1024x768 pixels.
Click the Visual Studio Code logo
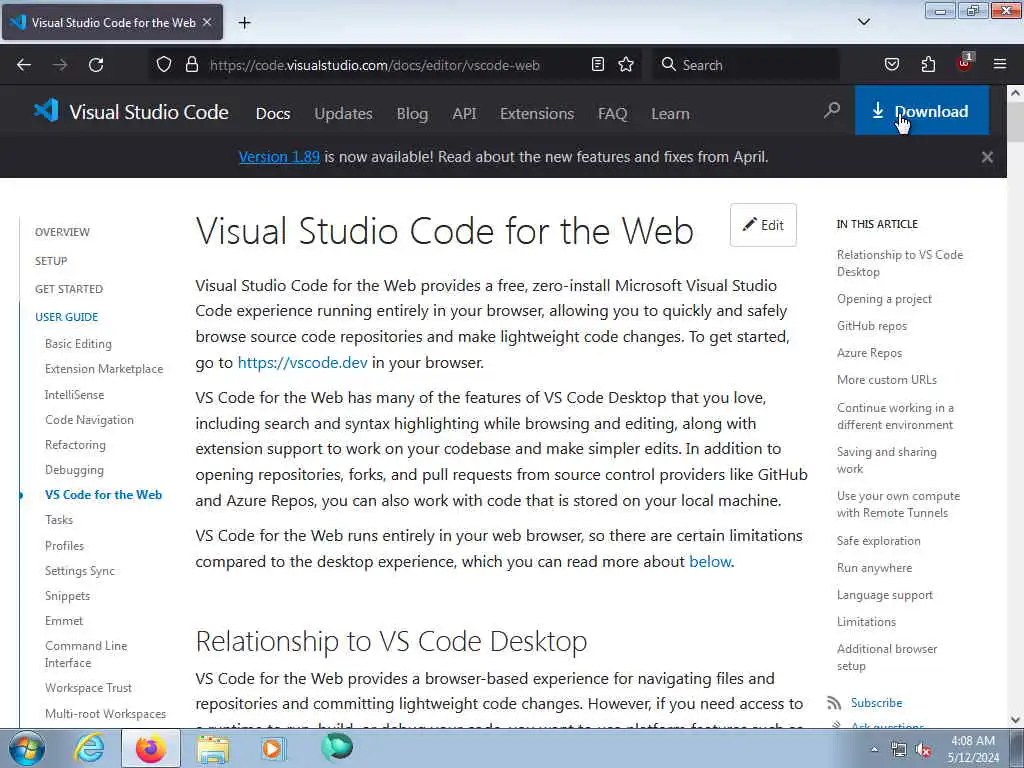[131, 112]
